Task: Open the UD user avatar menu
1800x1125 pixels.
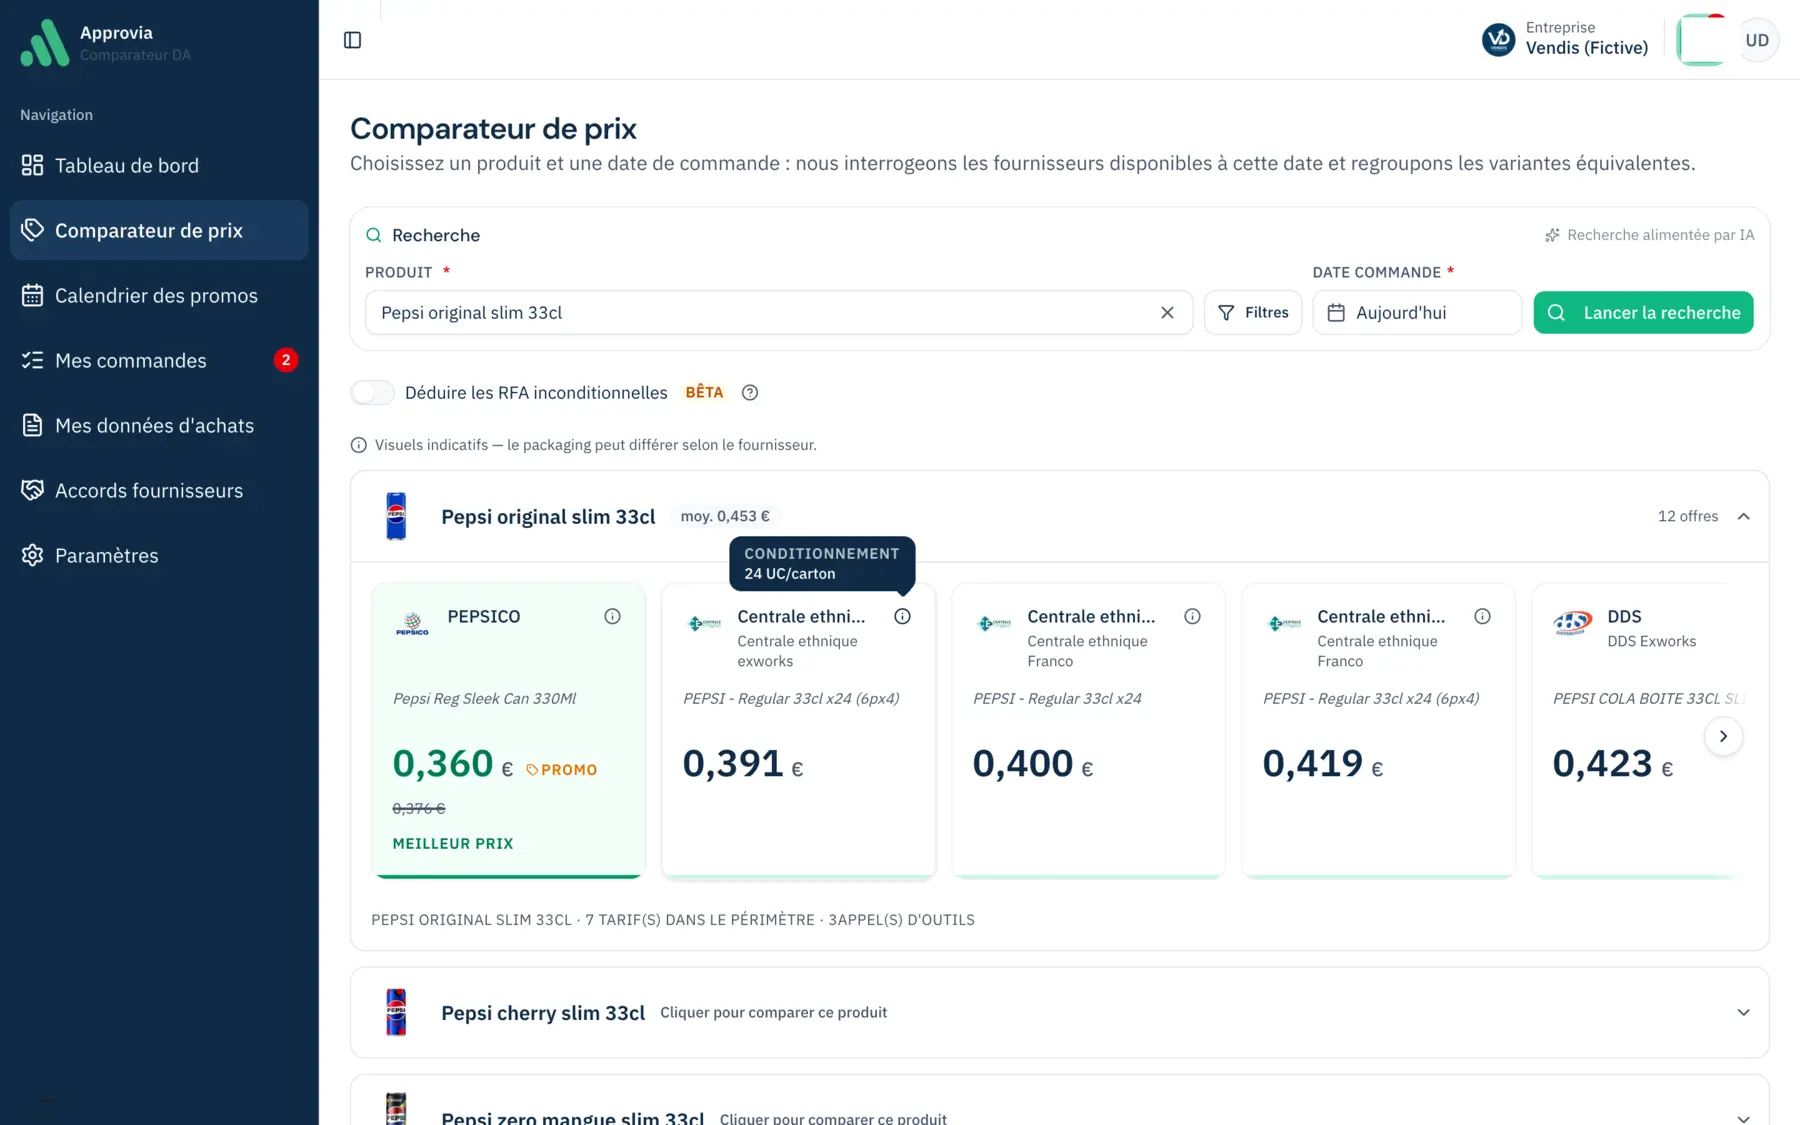Action: (1757, 40)
